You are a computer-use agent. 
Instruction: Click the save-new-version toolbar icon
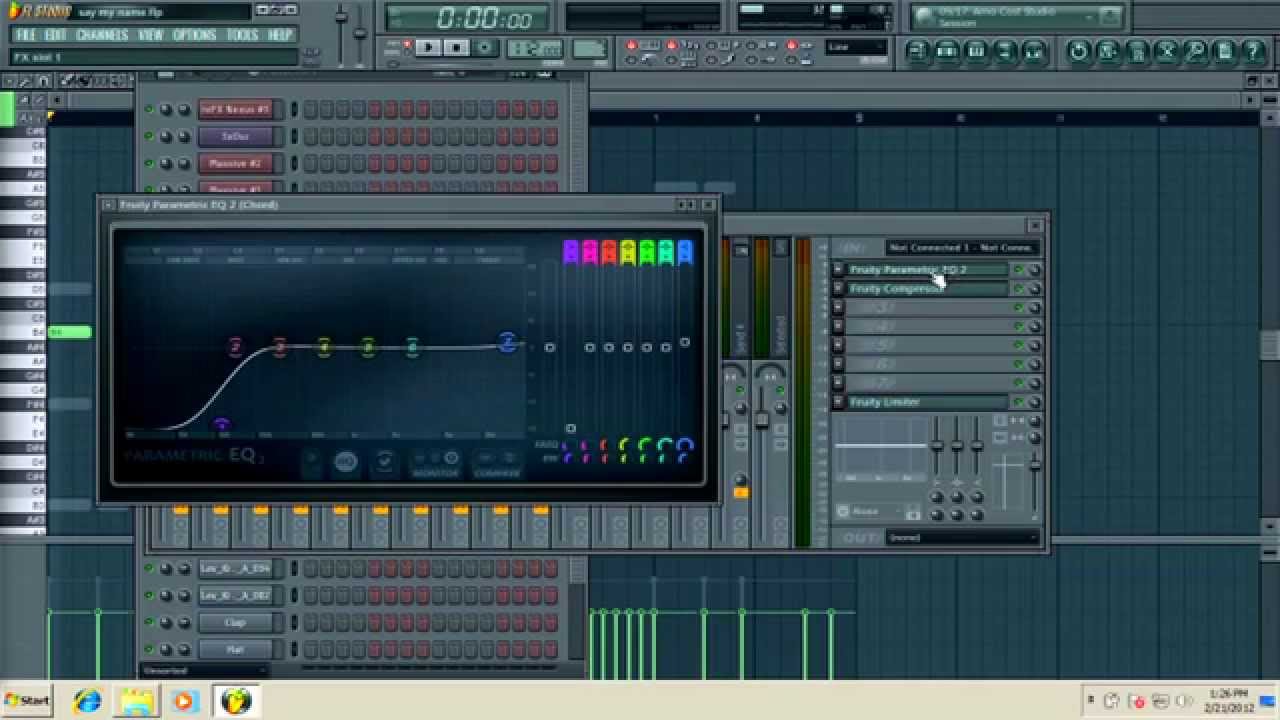click(x=1107, y=51)
